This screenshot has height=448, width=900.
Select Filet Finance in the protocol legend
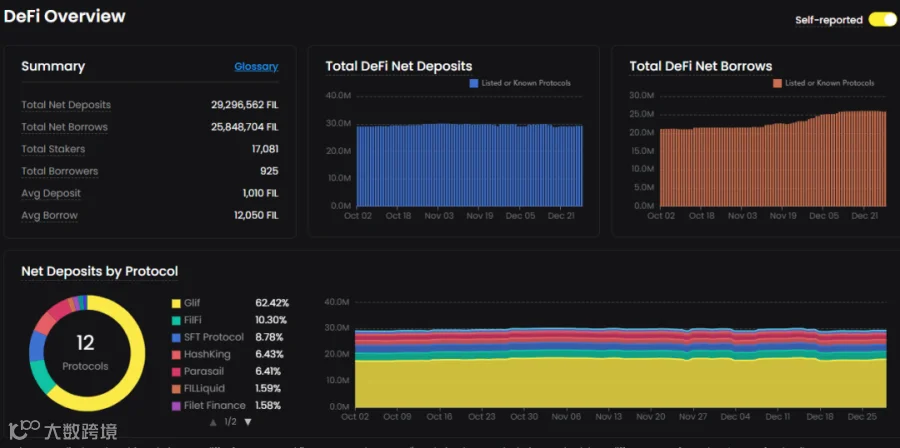[215, 406]
